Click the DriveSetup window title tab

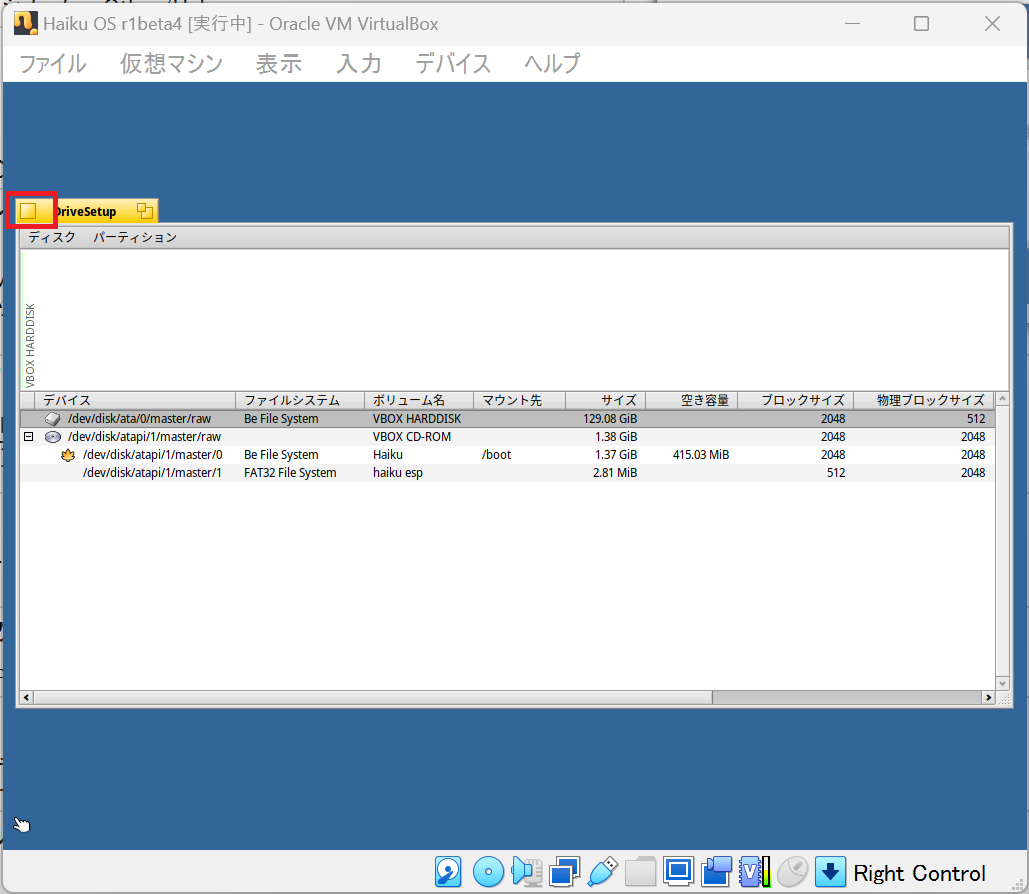coord(85,211)
